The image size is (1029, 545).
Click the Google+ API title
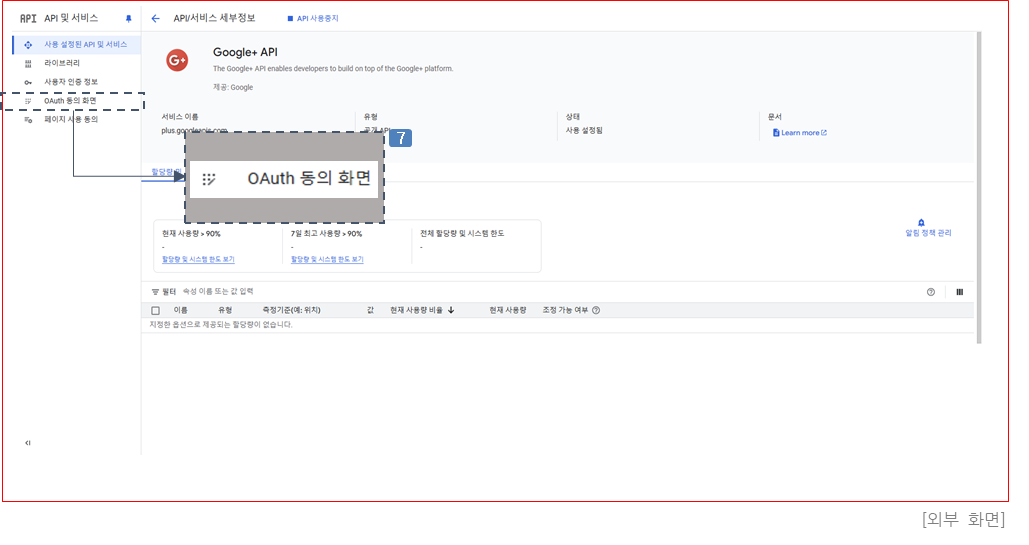click(x=245, y=53)
